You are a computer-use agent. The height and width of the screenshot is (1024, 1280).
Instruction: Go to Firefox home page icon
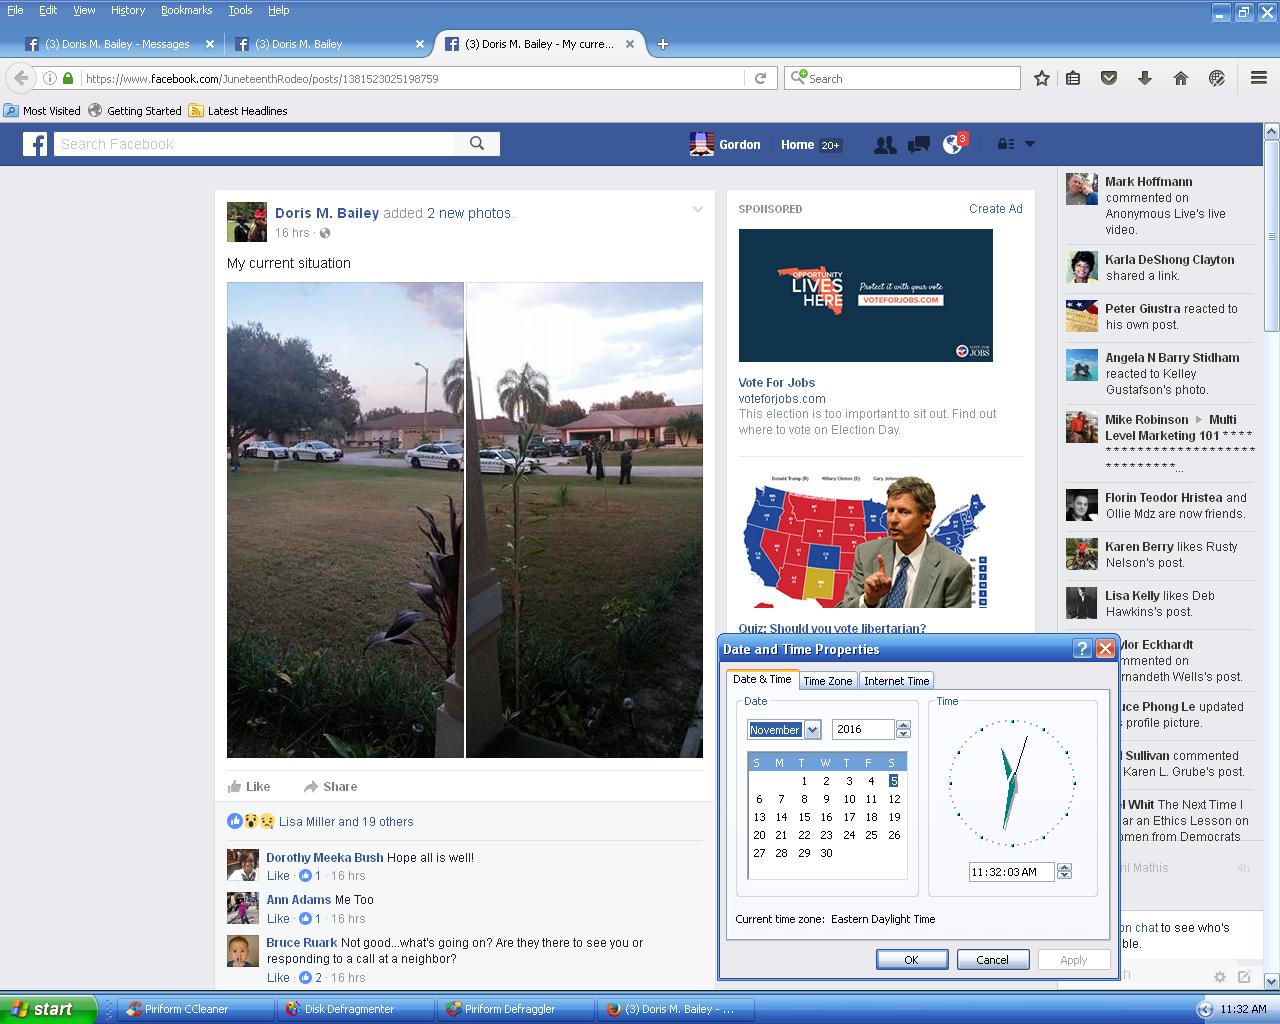coord(1181,78)
